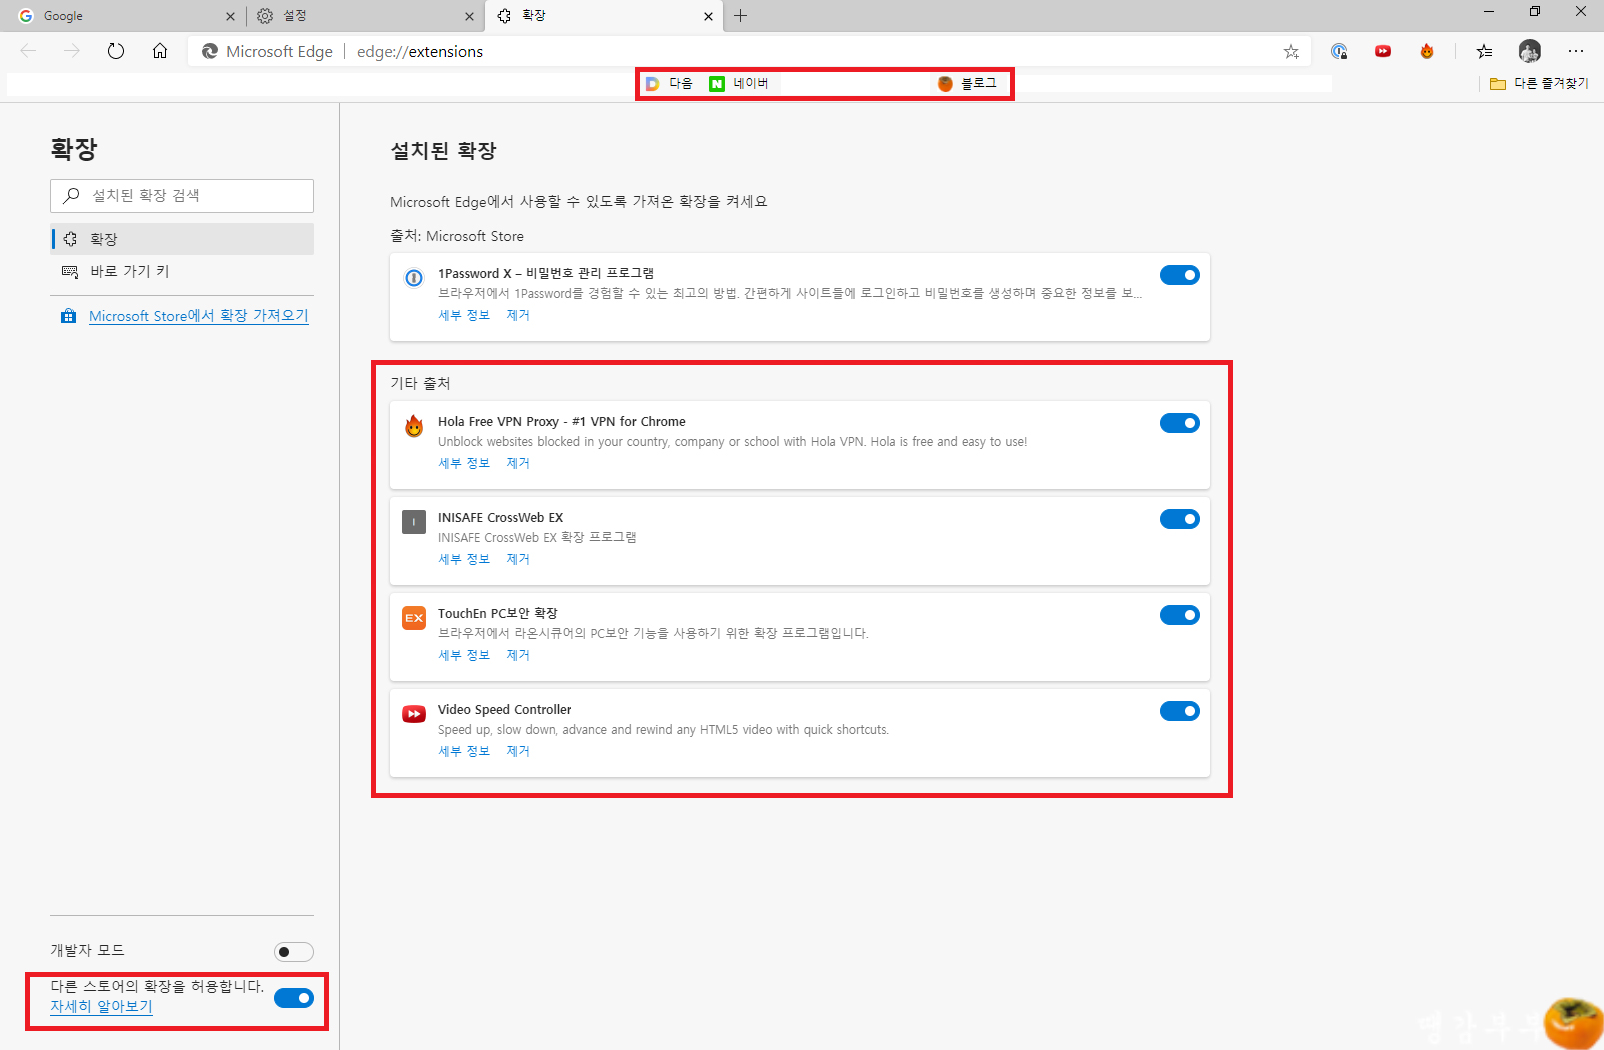Disable Video Speed Controller extension
This screenshot has height=1050, width=1604.
(1180, 711)
